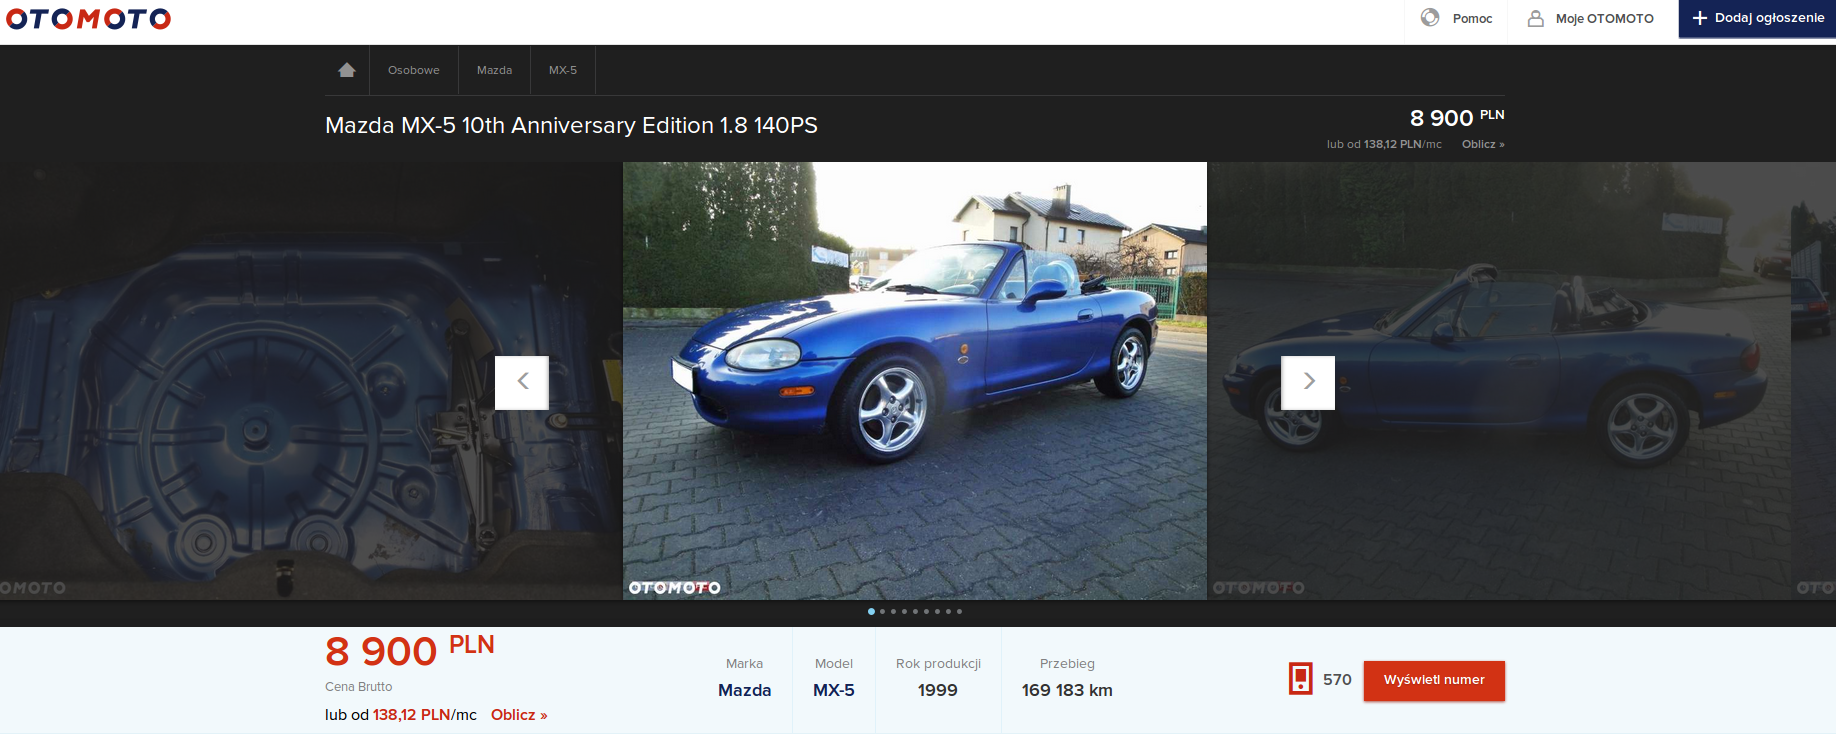Open Moje OTOMOTO account link

(x=1604, y=19)
